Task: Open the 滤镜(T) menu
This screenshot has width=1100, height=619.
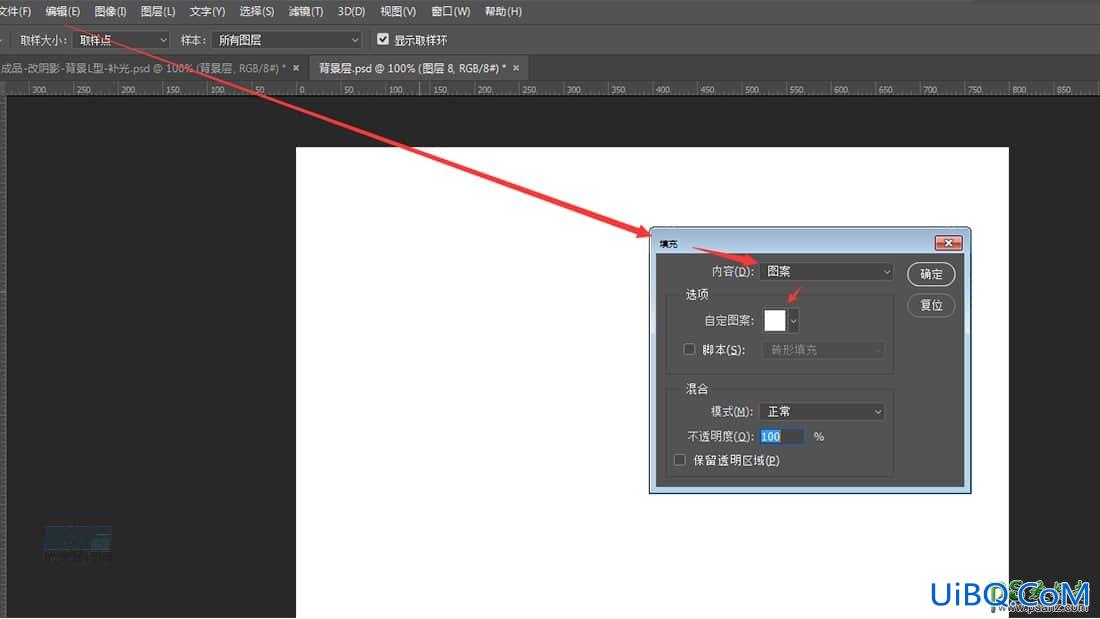Action: coord(306,11)
